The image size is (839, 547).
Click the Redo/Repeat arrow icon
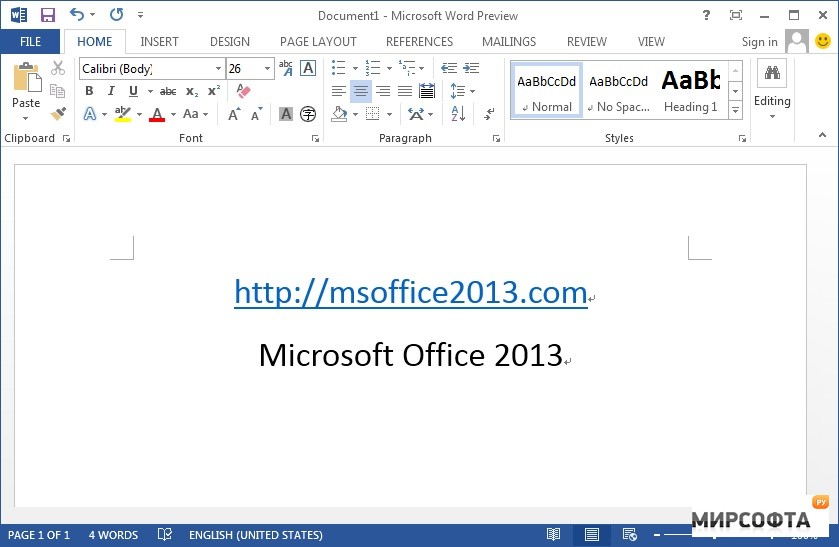pos(116,14)
